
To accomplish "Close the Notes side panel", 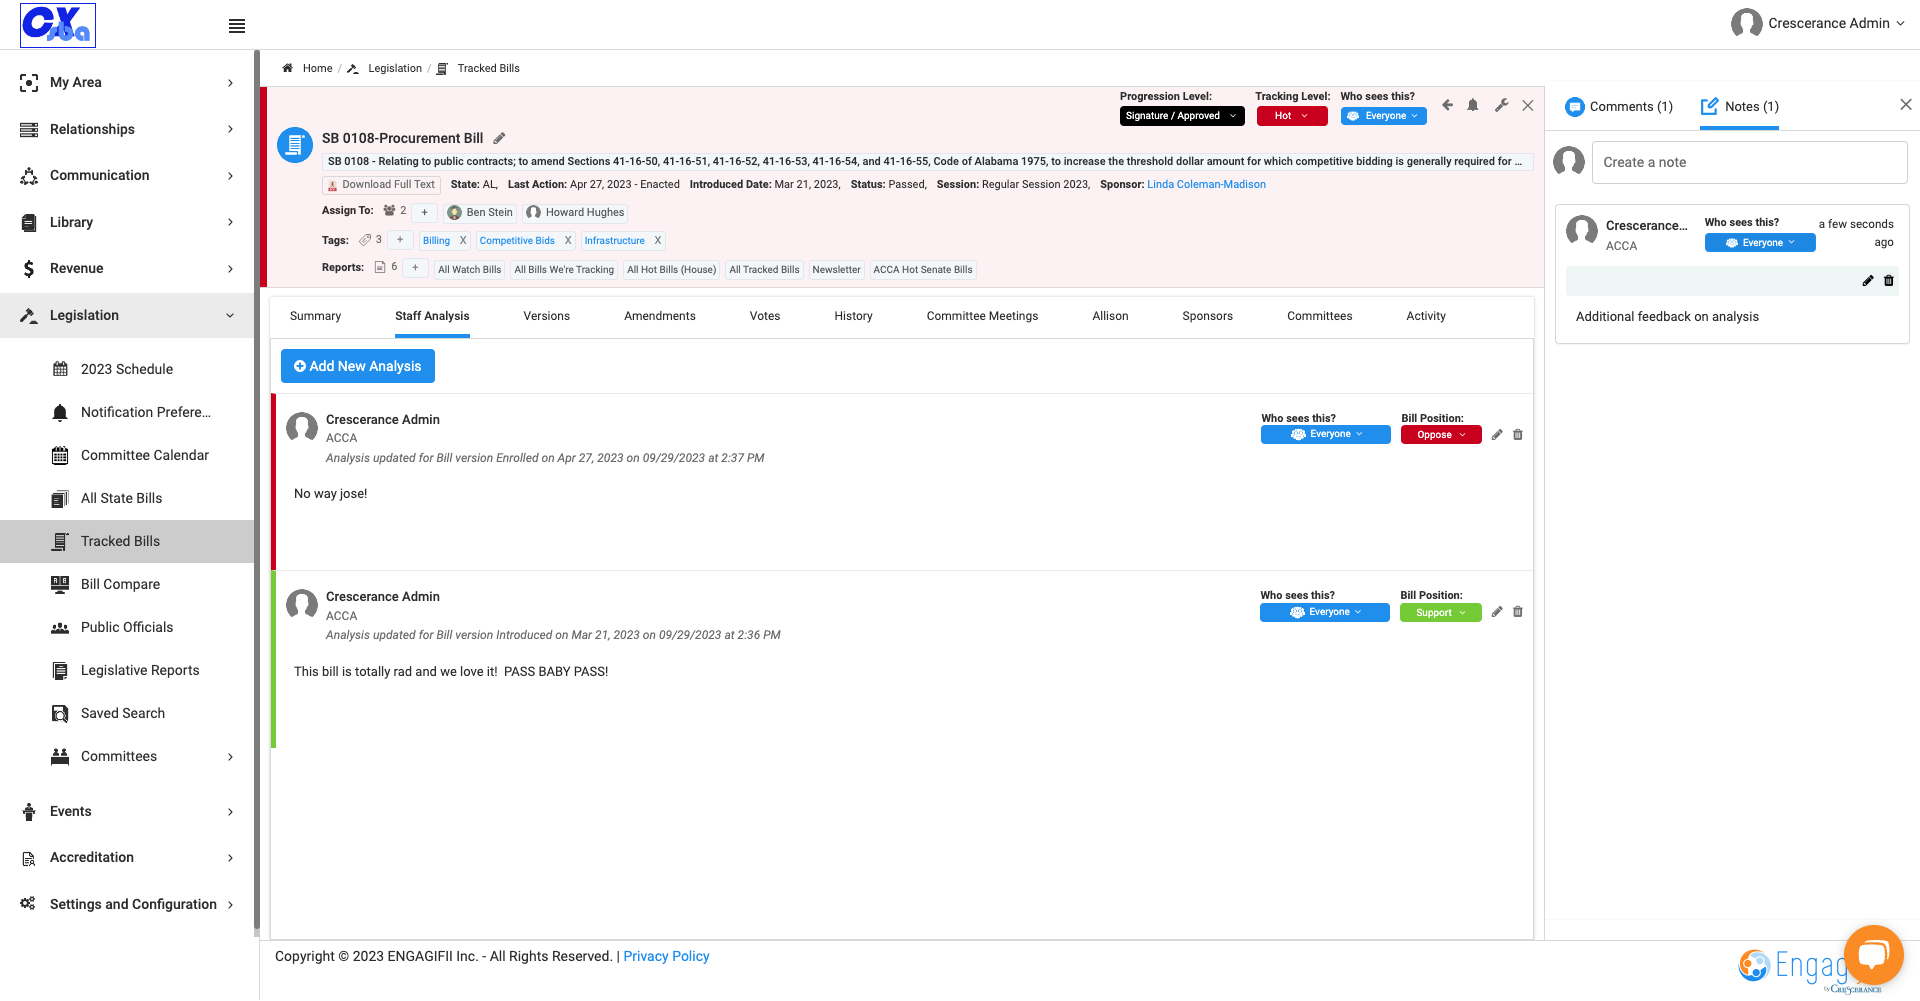I will tap(1906, 105).
